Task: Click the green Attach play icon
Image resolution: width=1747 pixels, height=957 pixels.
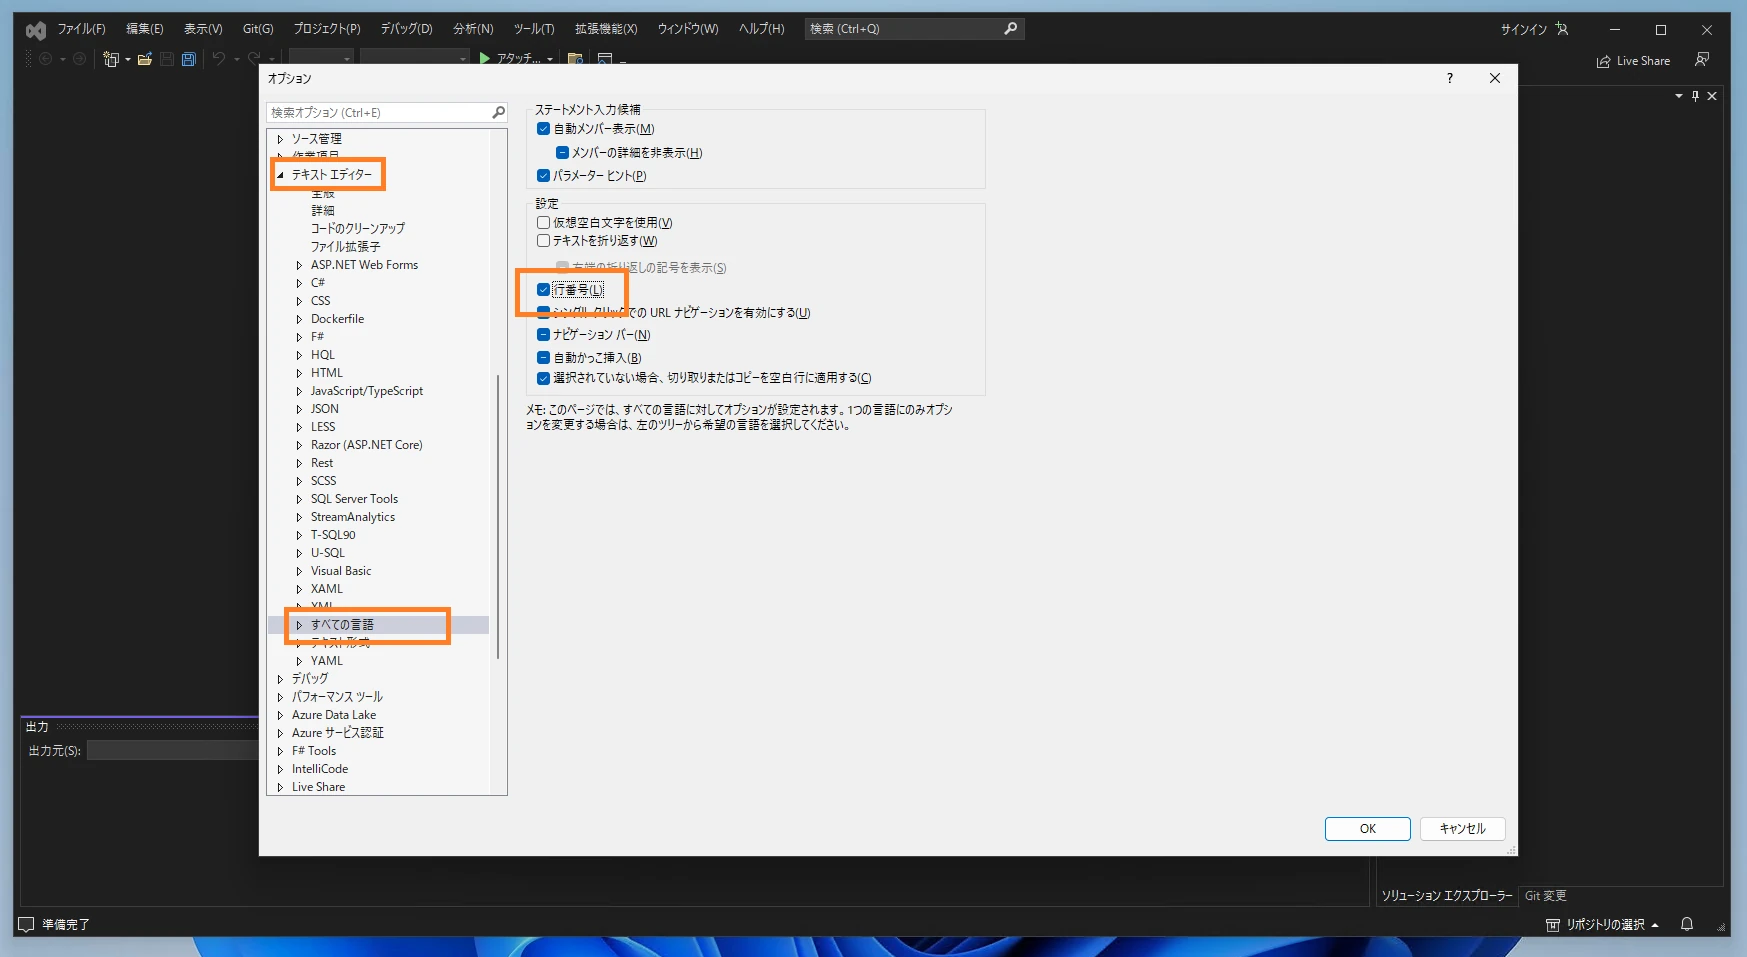Action: pos(485,59)
